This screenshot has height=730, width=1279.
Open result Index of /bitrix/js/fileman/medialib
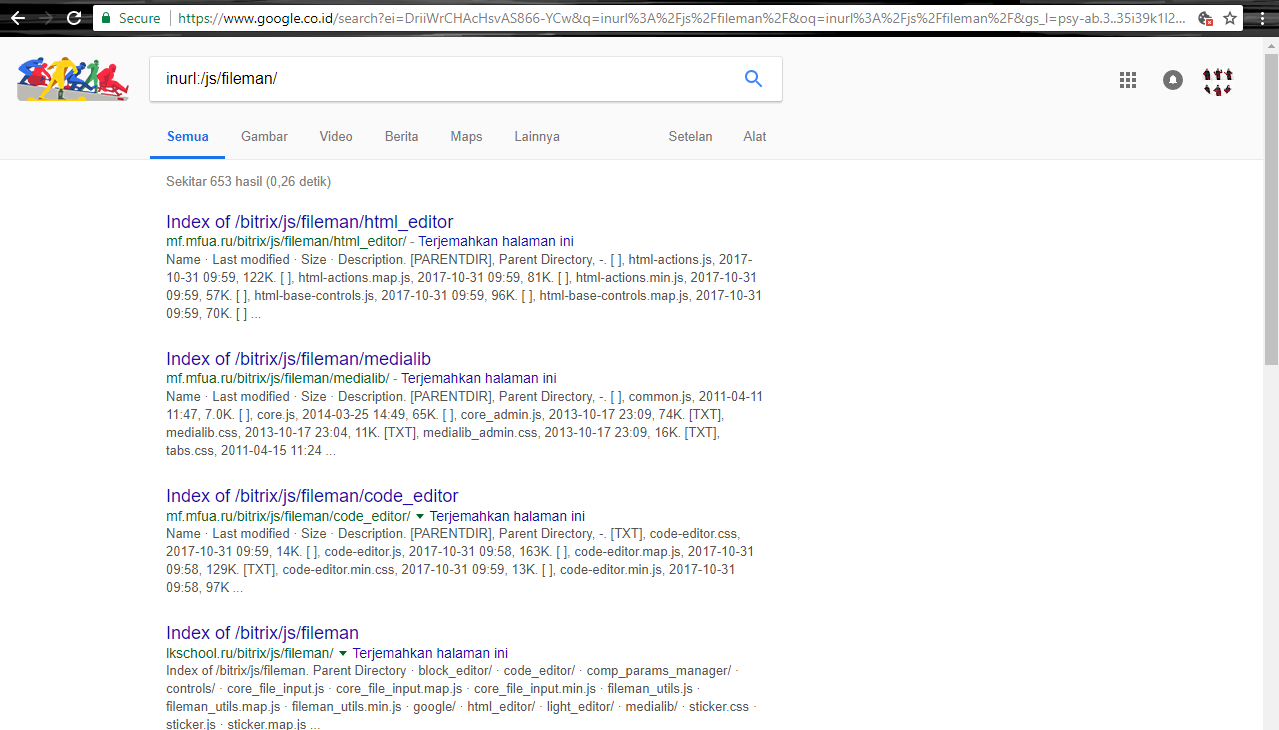click(299, 359)
